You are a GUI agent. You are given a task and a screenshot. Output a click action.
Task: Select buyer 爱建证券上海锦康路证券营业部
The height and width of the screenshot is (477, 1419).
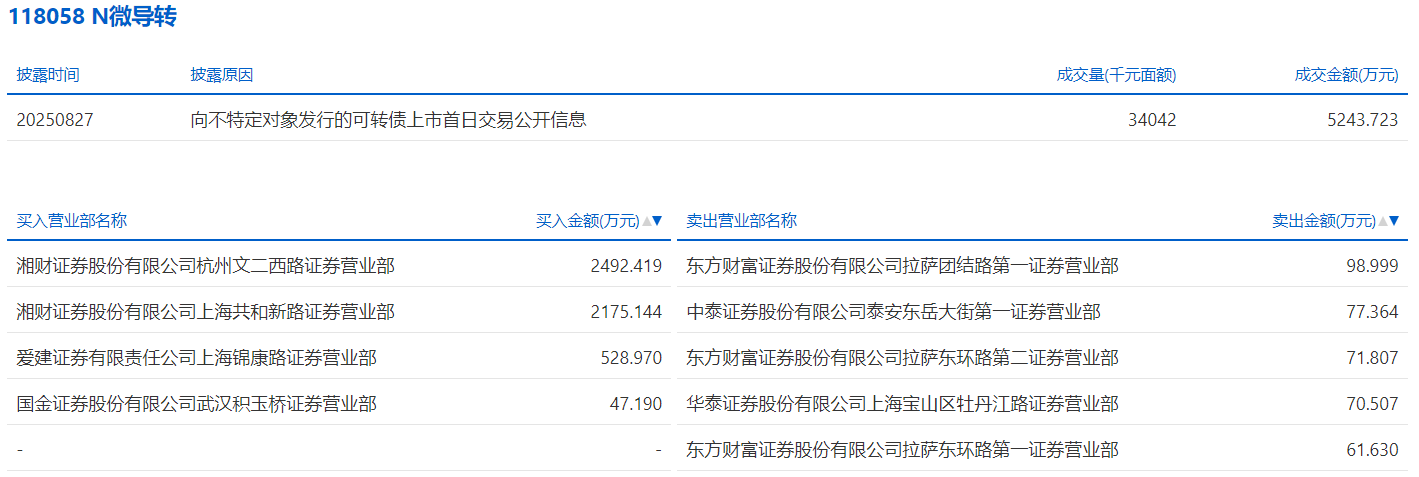click(x=197, y=358)
